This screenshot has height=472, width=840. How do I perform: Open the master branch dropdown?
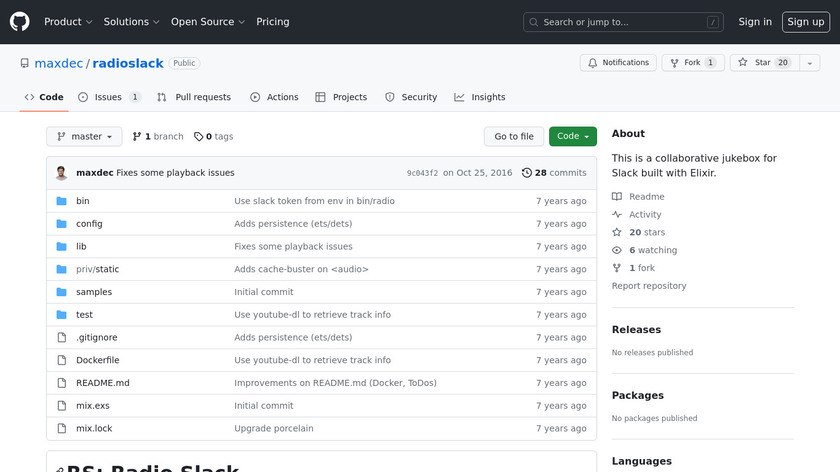tap(84, 137)
